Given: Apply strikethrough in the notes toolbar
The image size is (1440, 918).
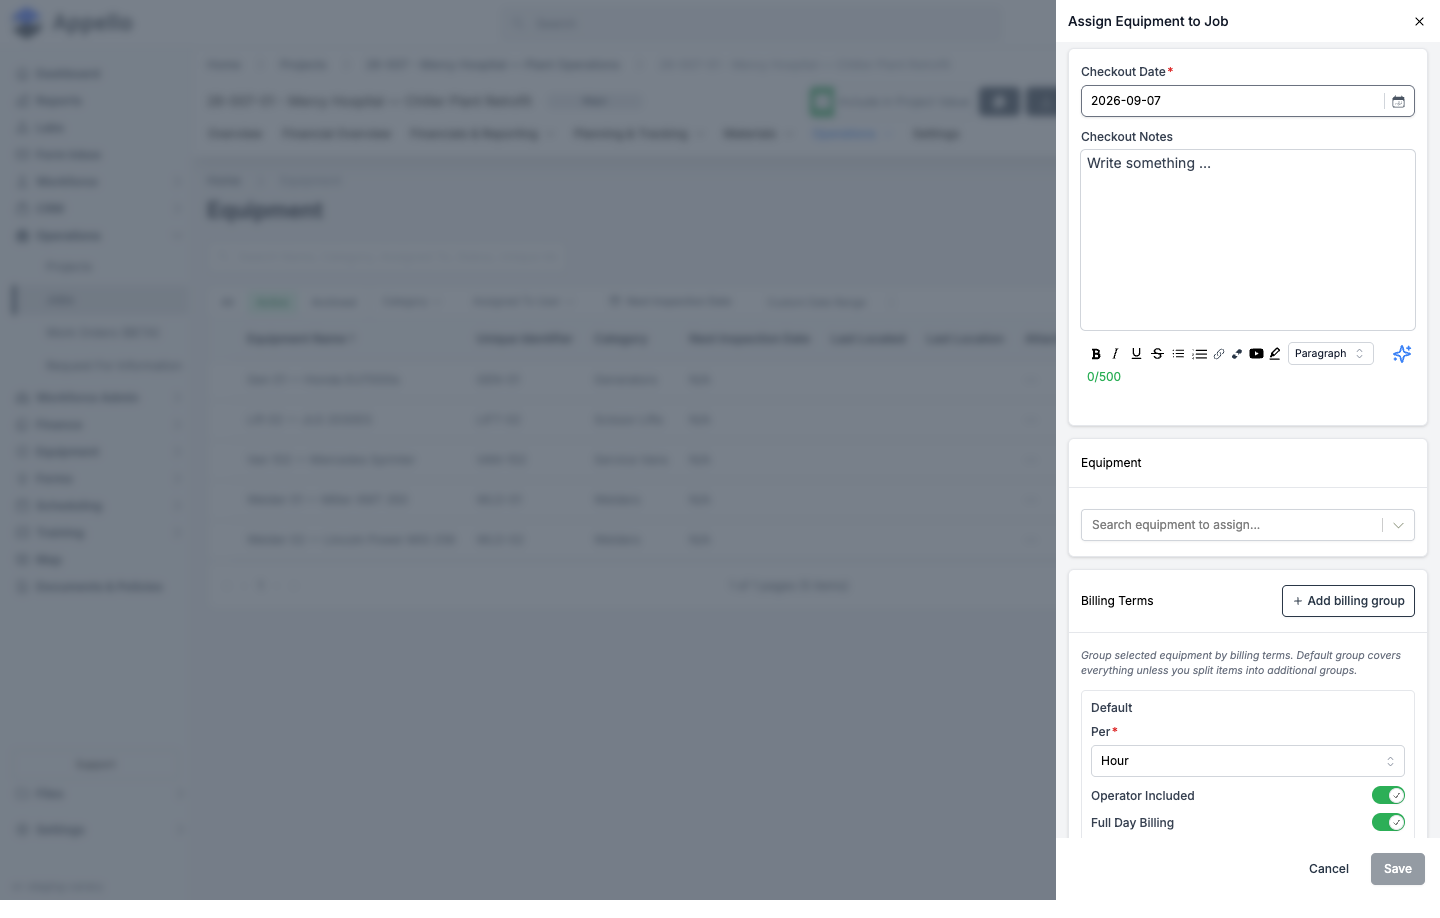Looking at the screenshot, I should pos(1157,354).
